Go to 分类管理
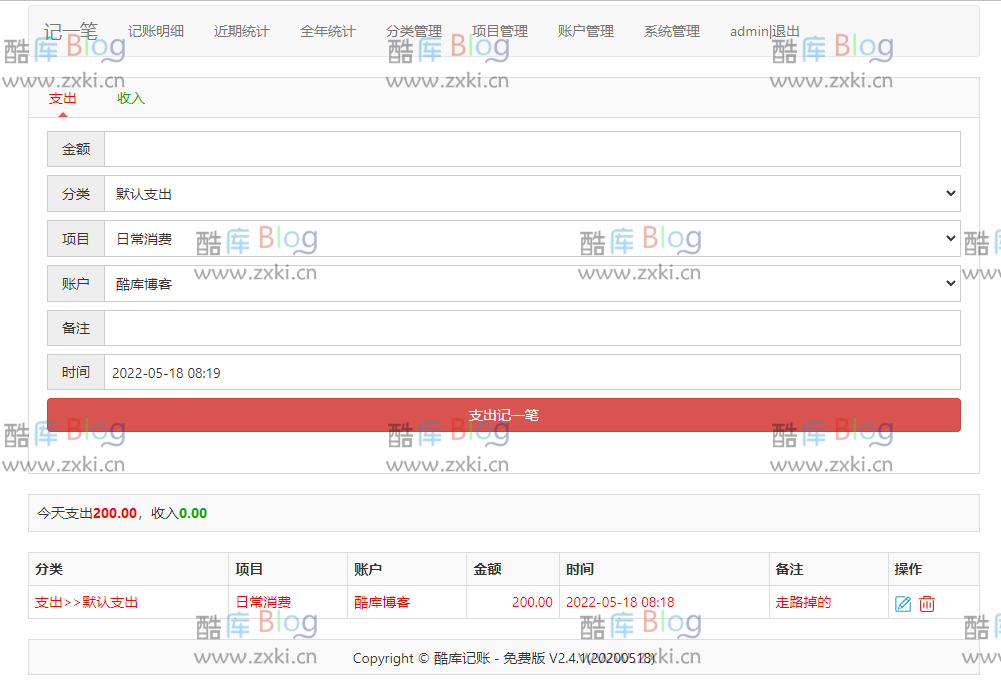 [413, 30]
